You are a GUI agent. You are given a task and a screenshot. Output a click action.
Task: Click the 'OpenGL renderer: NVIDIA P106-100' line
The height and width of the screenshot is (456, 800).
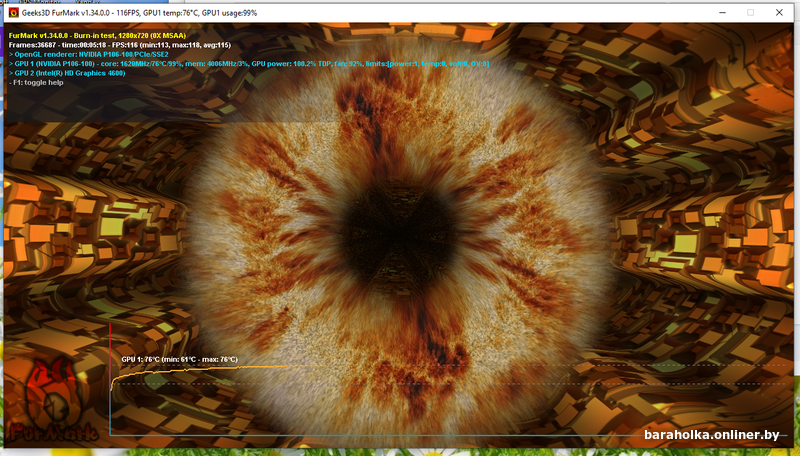click(89, 54)
